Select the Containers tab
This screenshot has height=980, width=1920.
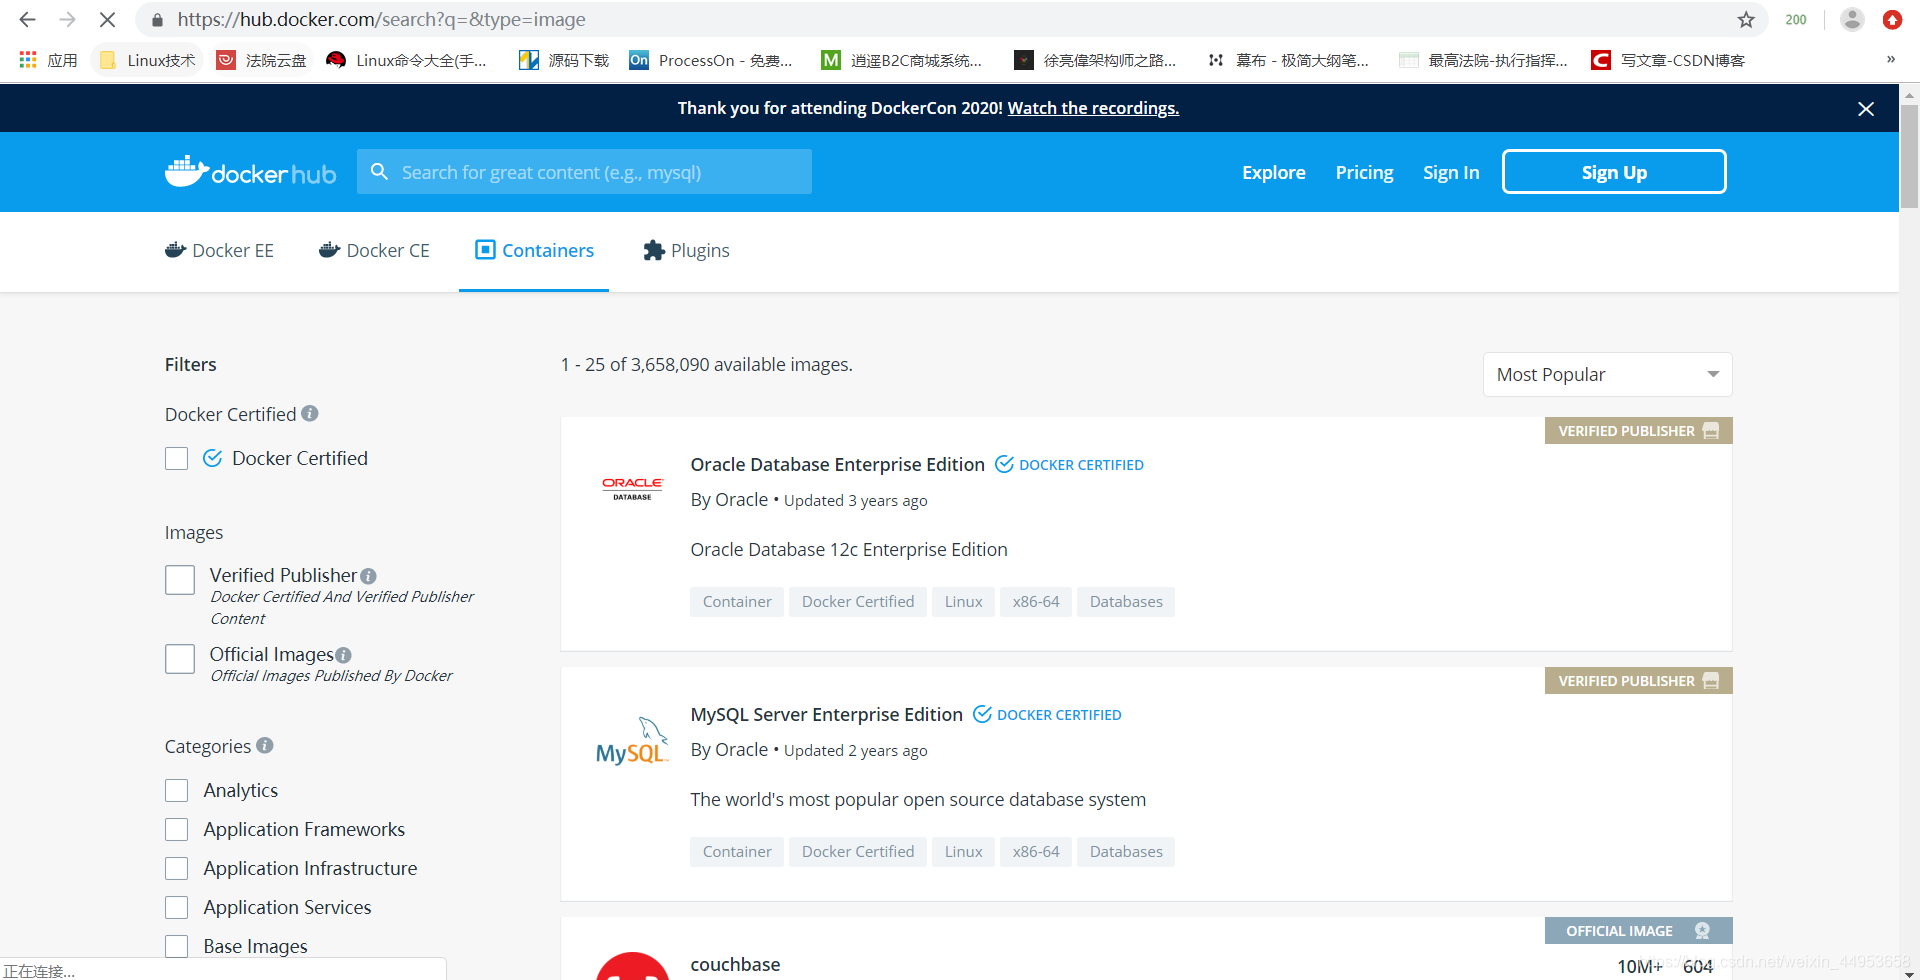(534, 250)
